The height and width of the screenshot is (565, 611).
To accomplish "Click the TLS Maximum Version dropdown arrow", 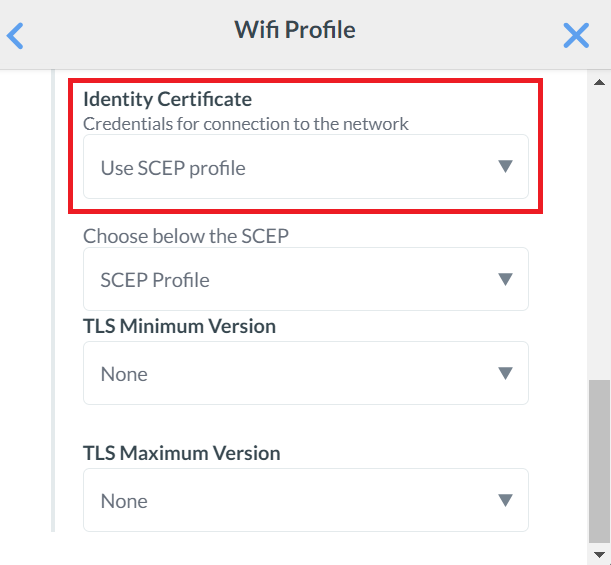I will (x=505, y=500).
